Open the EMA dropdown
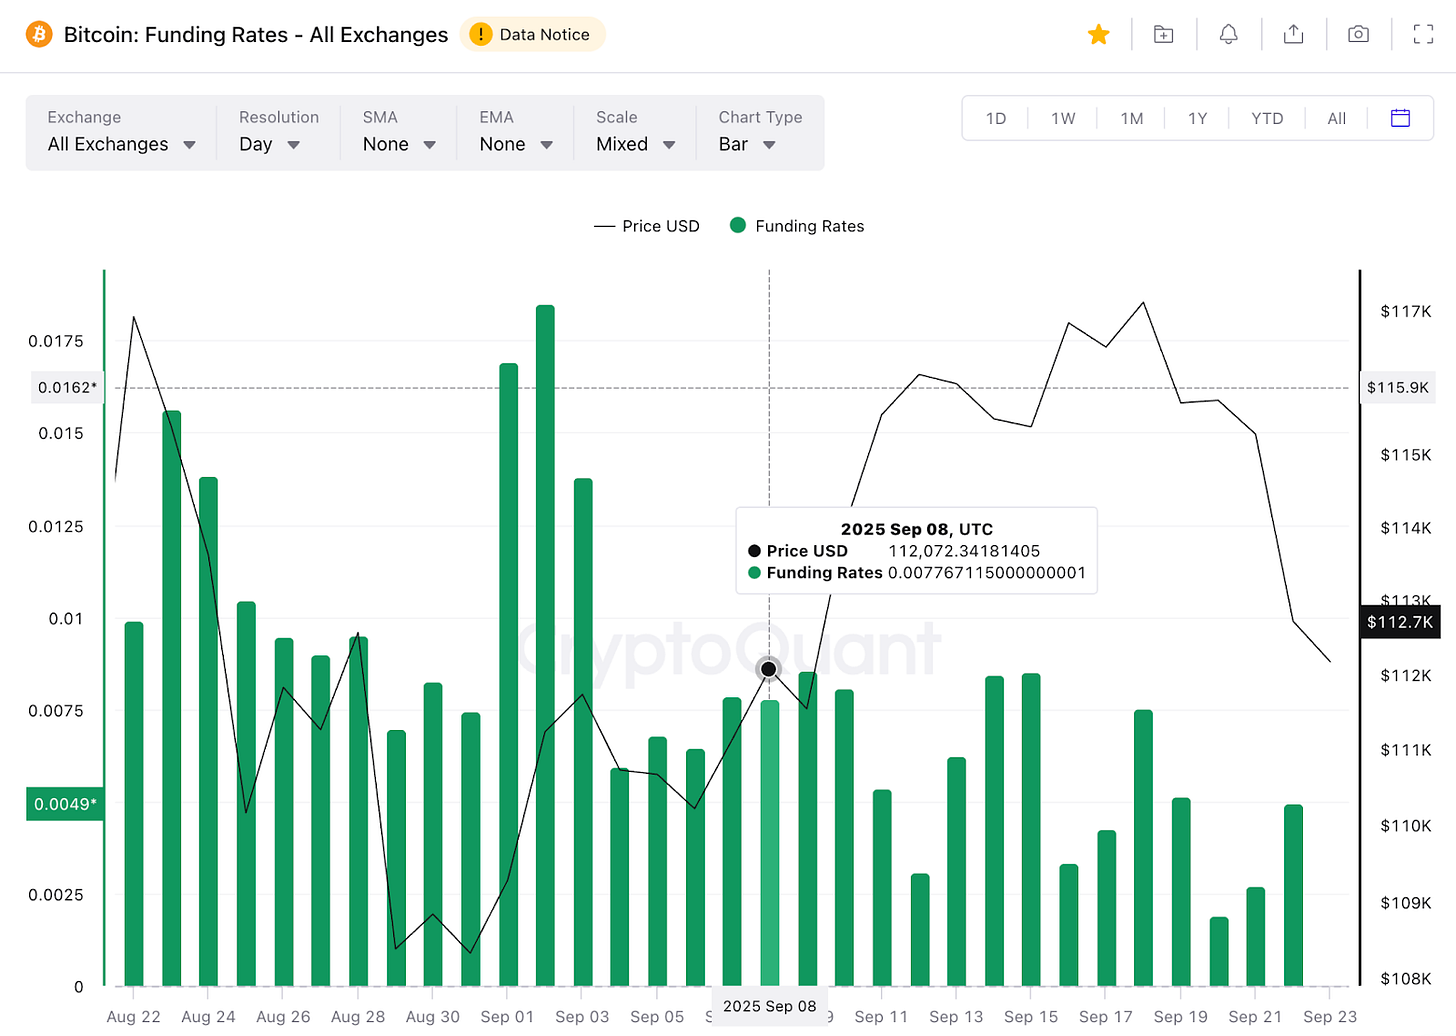This screenshot has width=1456, height=1036. [x=515, y=132]
